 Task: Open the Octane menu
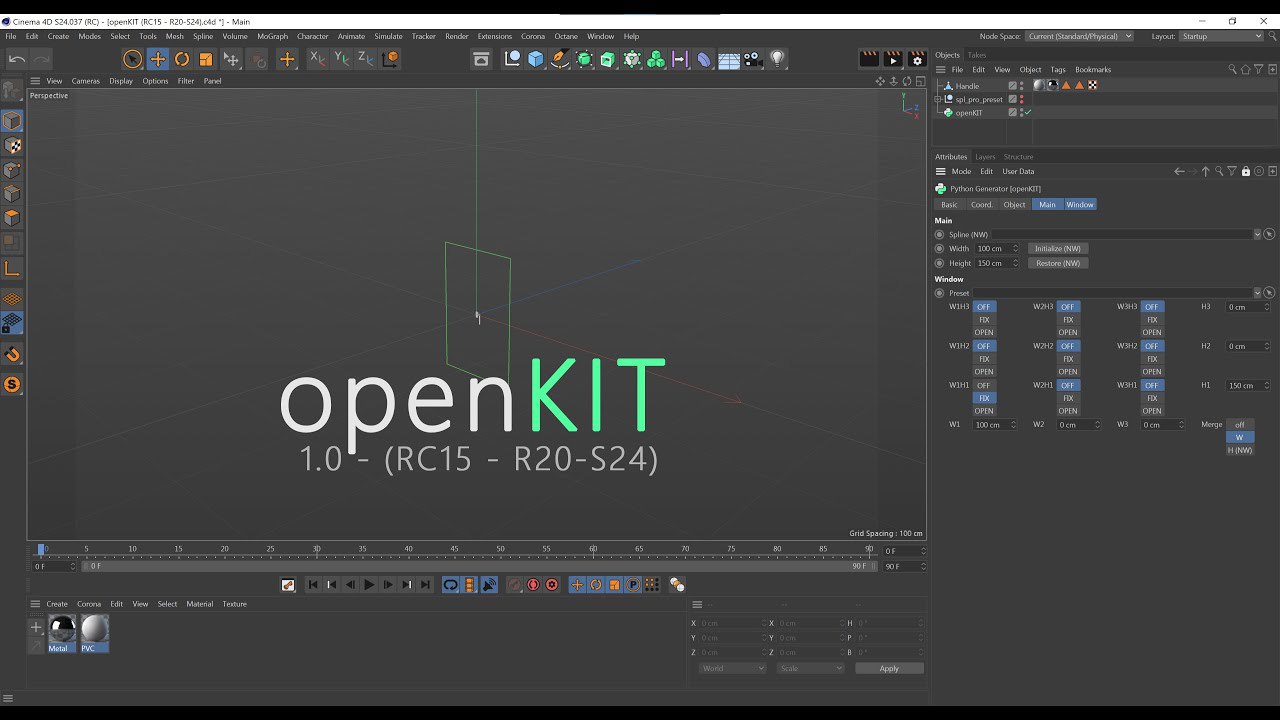pos(566,36)
